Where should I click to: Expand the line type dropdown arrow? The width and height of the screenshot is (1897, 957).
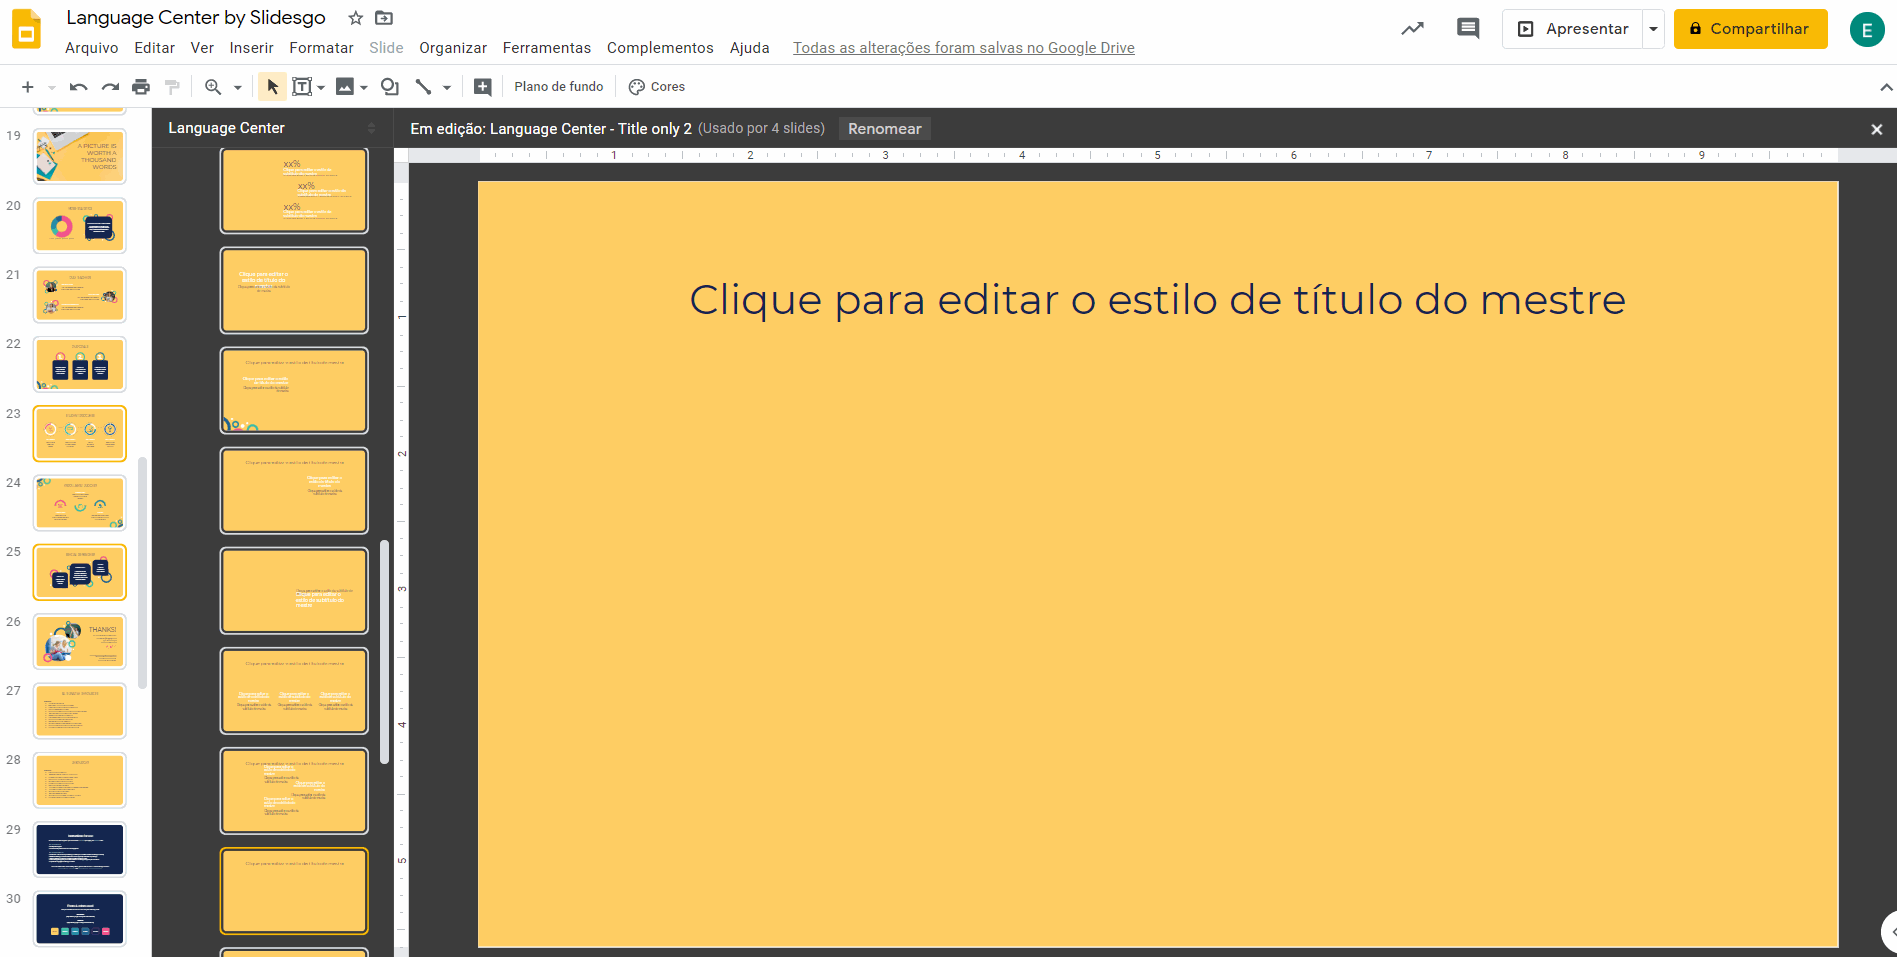click(x=447, y=88)
